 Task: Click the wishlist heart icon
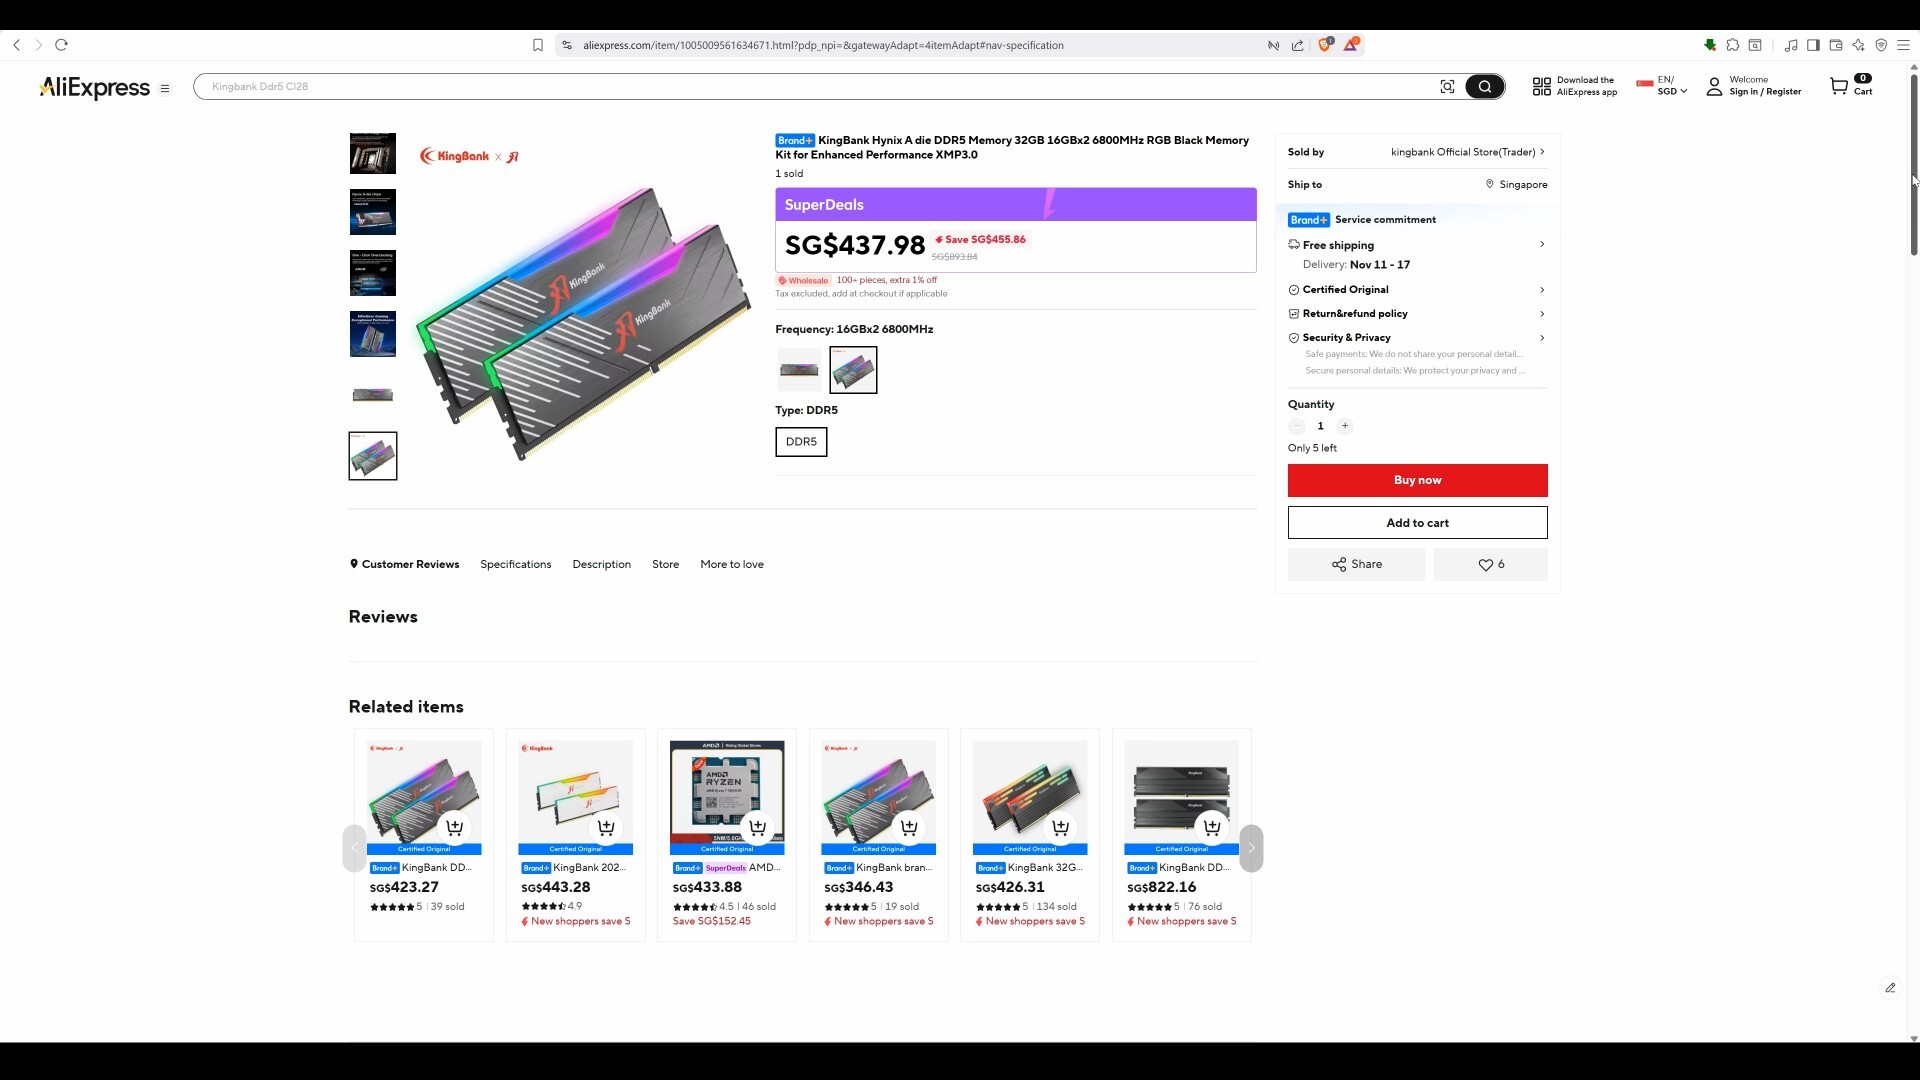pos(1490,564)
